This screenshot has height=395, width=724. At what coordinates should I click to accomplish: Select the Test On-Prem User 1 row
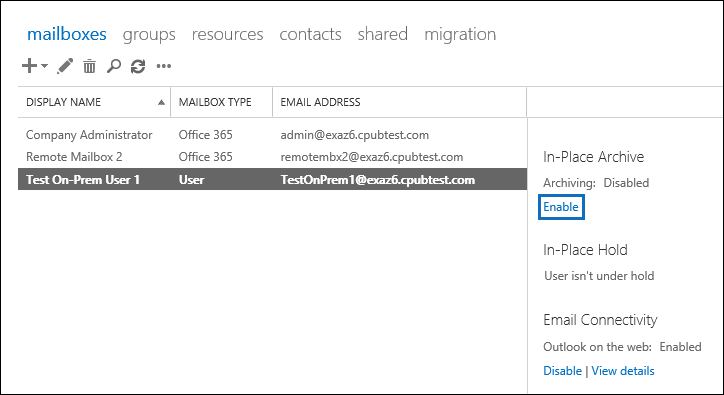[272, 179]
